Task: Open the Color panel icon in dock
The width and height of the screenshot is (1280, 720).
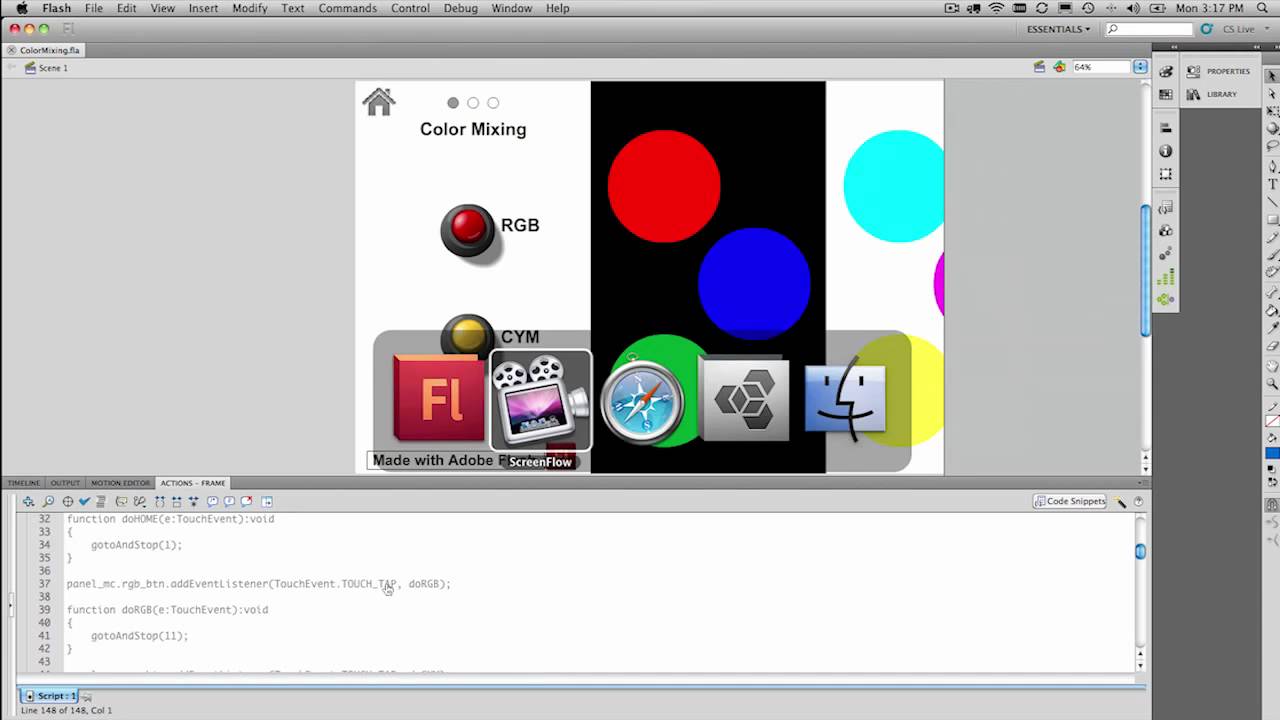Action: [x=1166, y=72]
